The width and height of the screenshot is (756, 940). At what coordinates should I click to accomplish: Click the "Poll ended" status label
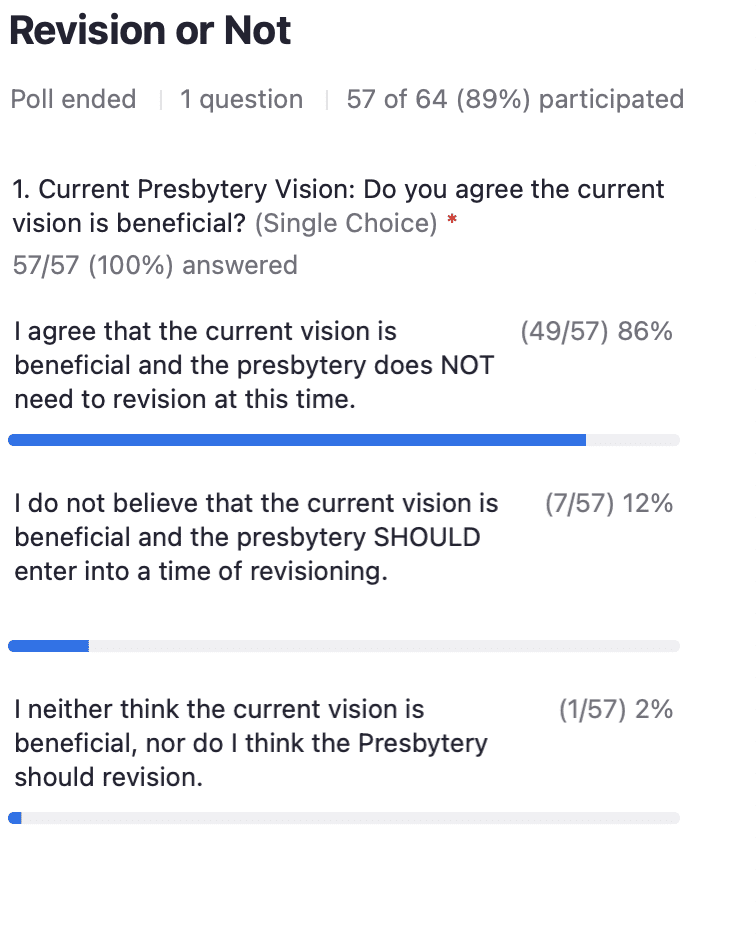[x=73, y=100]
